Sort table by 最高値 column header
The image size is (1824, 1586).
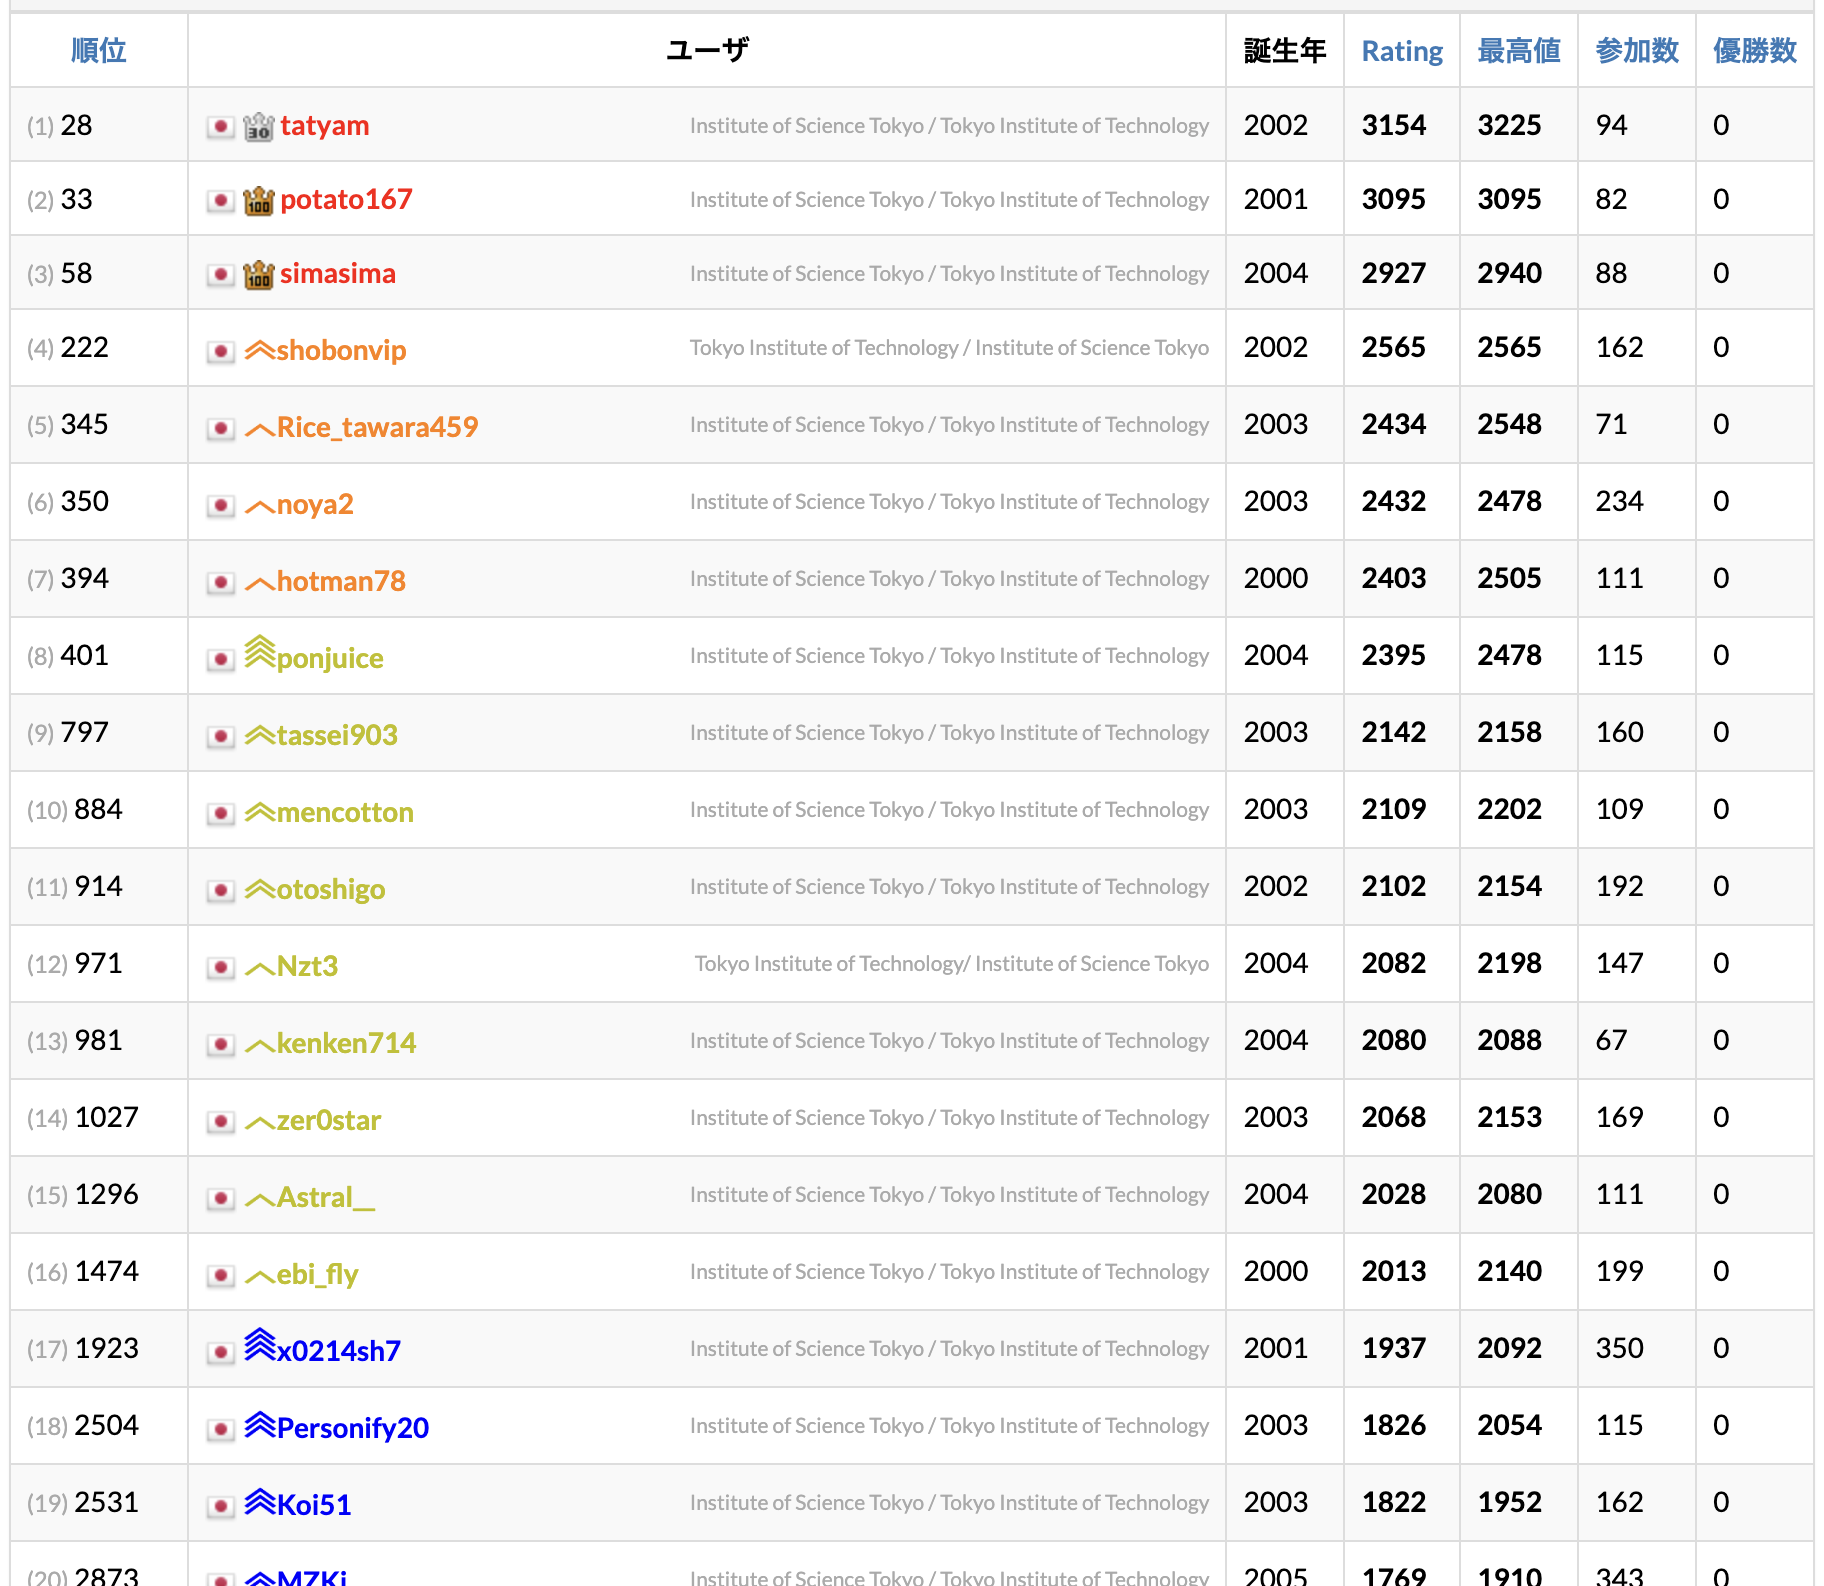[x=1518, y=51]
